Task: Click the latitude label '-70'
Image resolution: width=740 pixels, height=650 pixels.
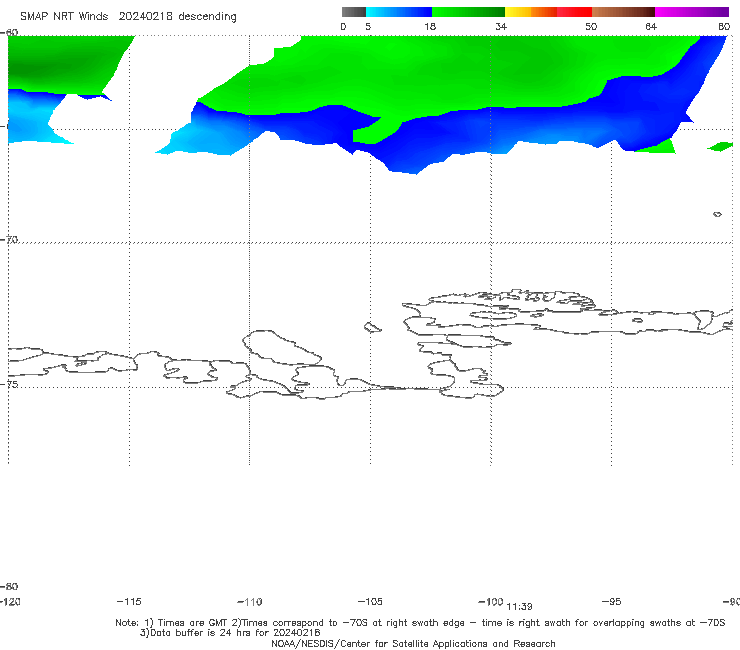Action: (9, 240)
